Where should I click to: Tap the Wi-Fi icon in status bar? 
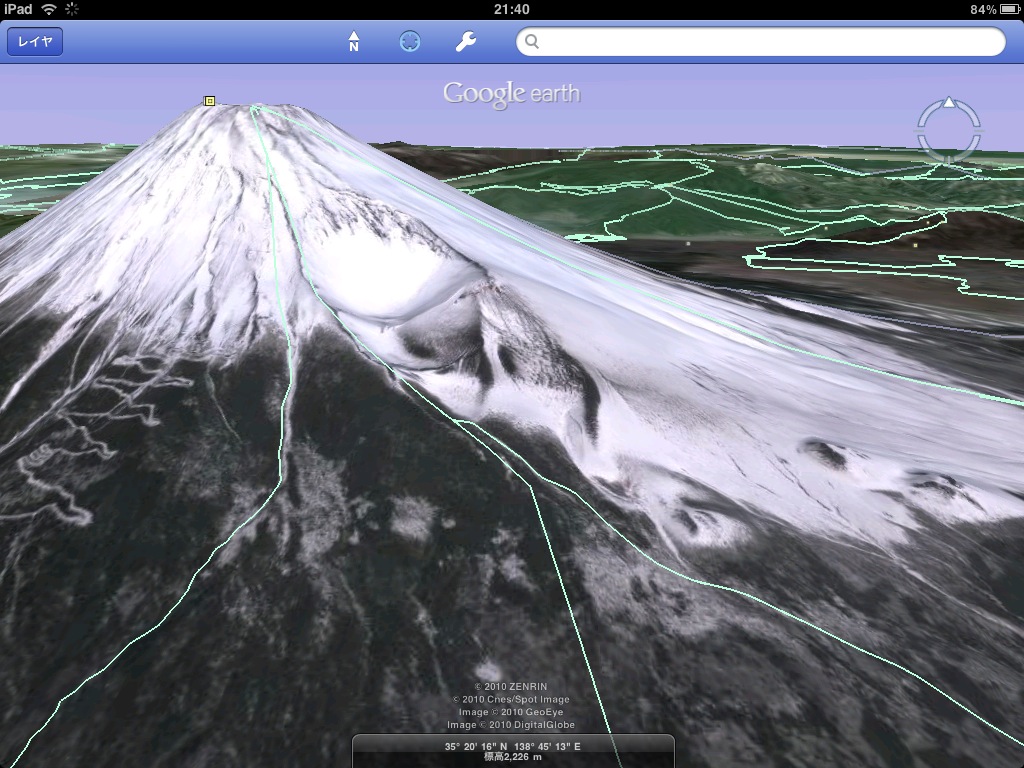coord(49,9)
